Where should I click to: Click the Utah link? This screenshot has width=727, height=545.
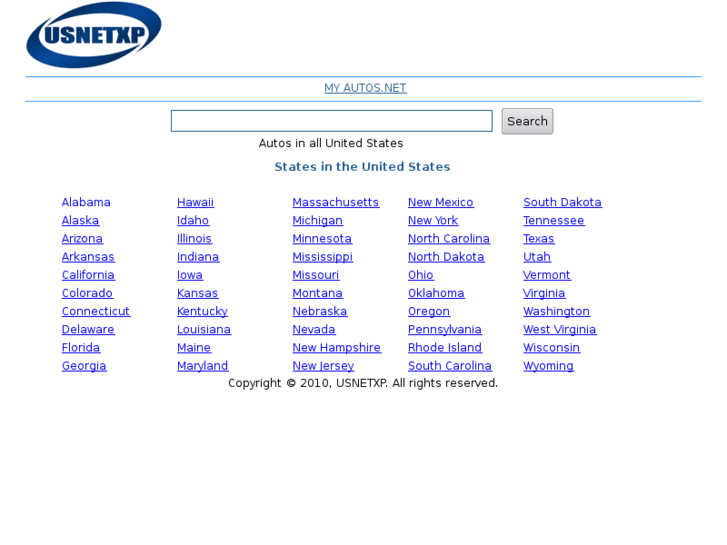[x=537, y=256]
